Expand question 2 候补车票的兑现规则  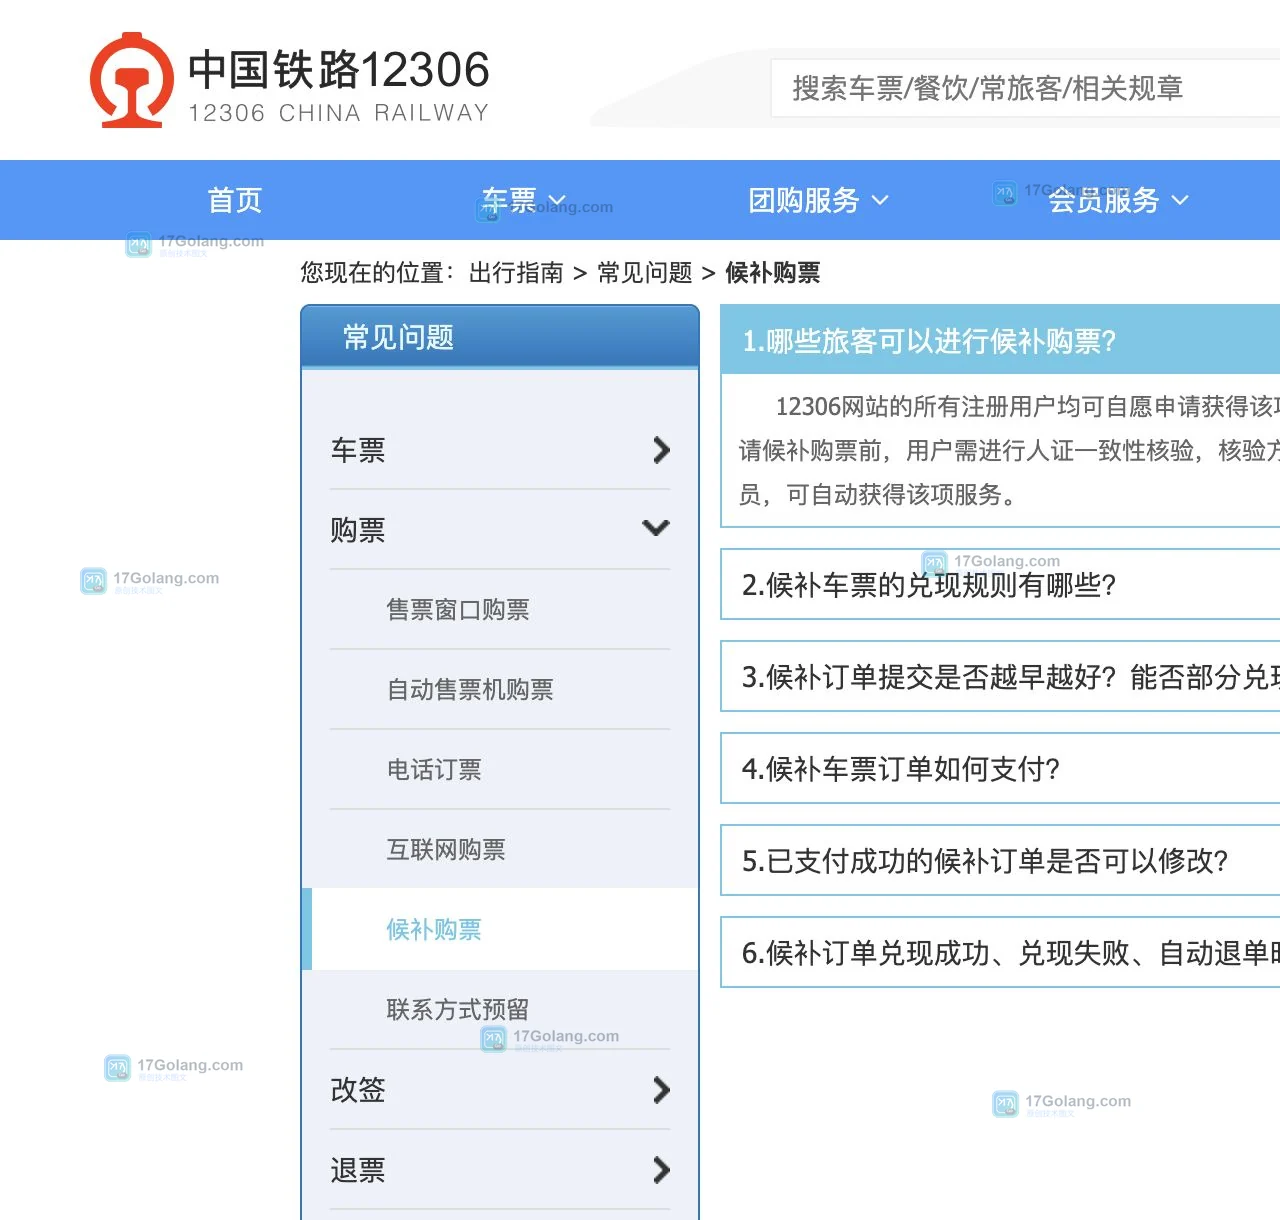(1000, 584)
